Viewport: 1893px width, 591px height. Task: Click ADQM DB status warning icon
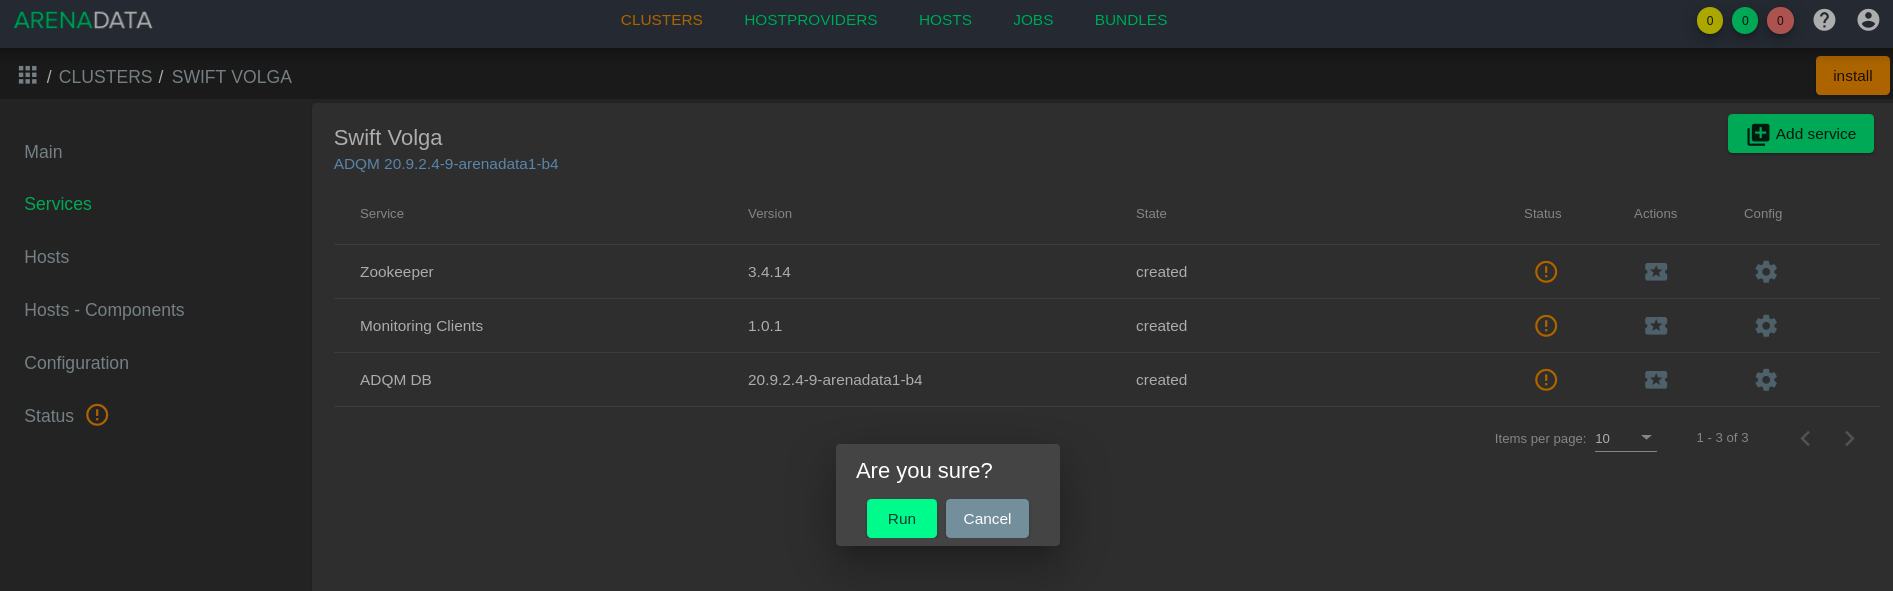[x=1546, y=380]
